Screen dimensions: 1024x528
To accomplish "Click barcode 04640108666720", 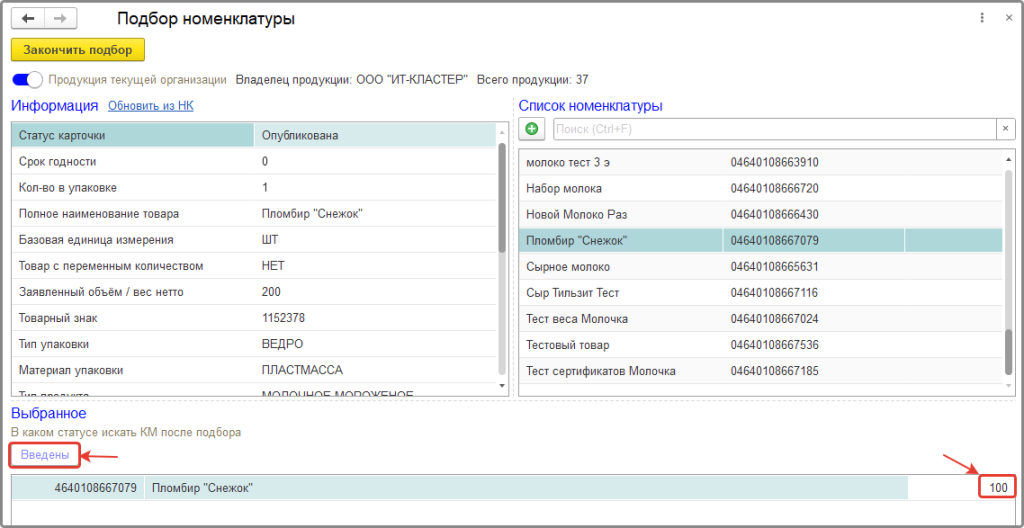I will (x=774, y=188).
